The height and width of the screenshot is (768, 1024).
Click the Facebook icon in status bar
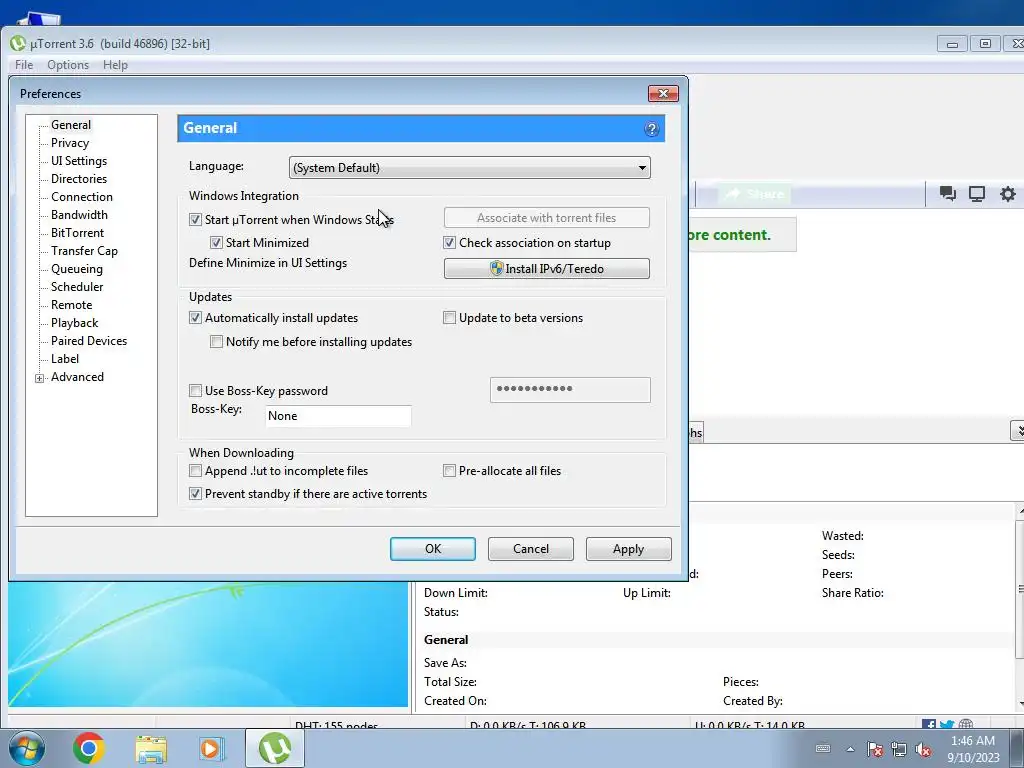click(x=929, y=724)
